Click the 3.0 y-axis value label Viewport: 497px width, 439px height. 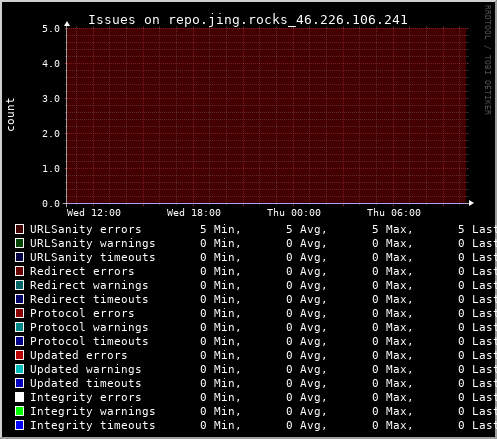point(51,99)
